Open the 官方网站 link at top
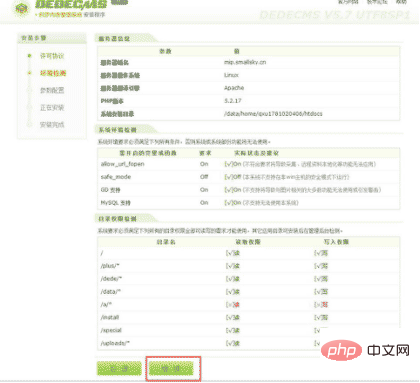The height and width of the screenshot is (383, 420). (x=348, y=2)
